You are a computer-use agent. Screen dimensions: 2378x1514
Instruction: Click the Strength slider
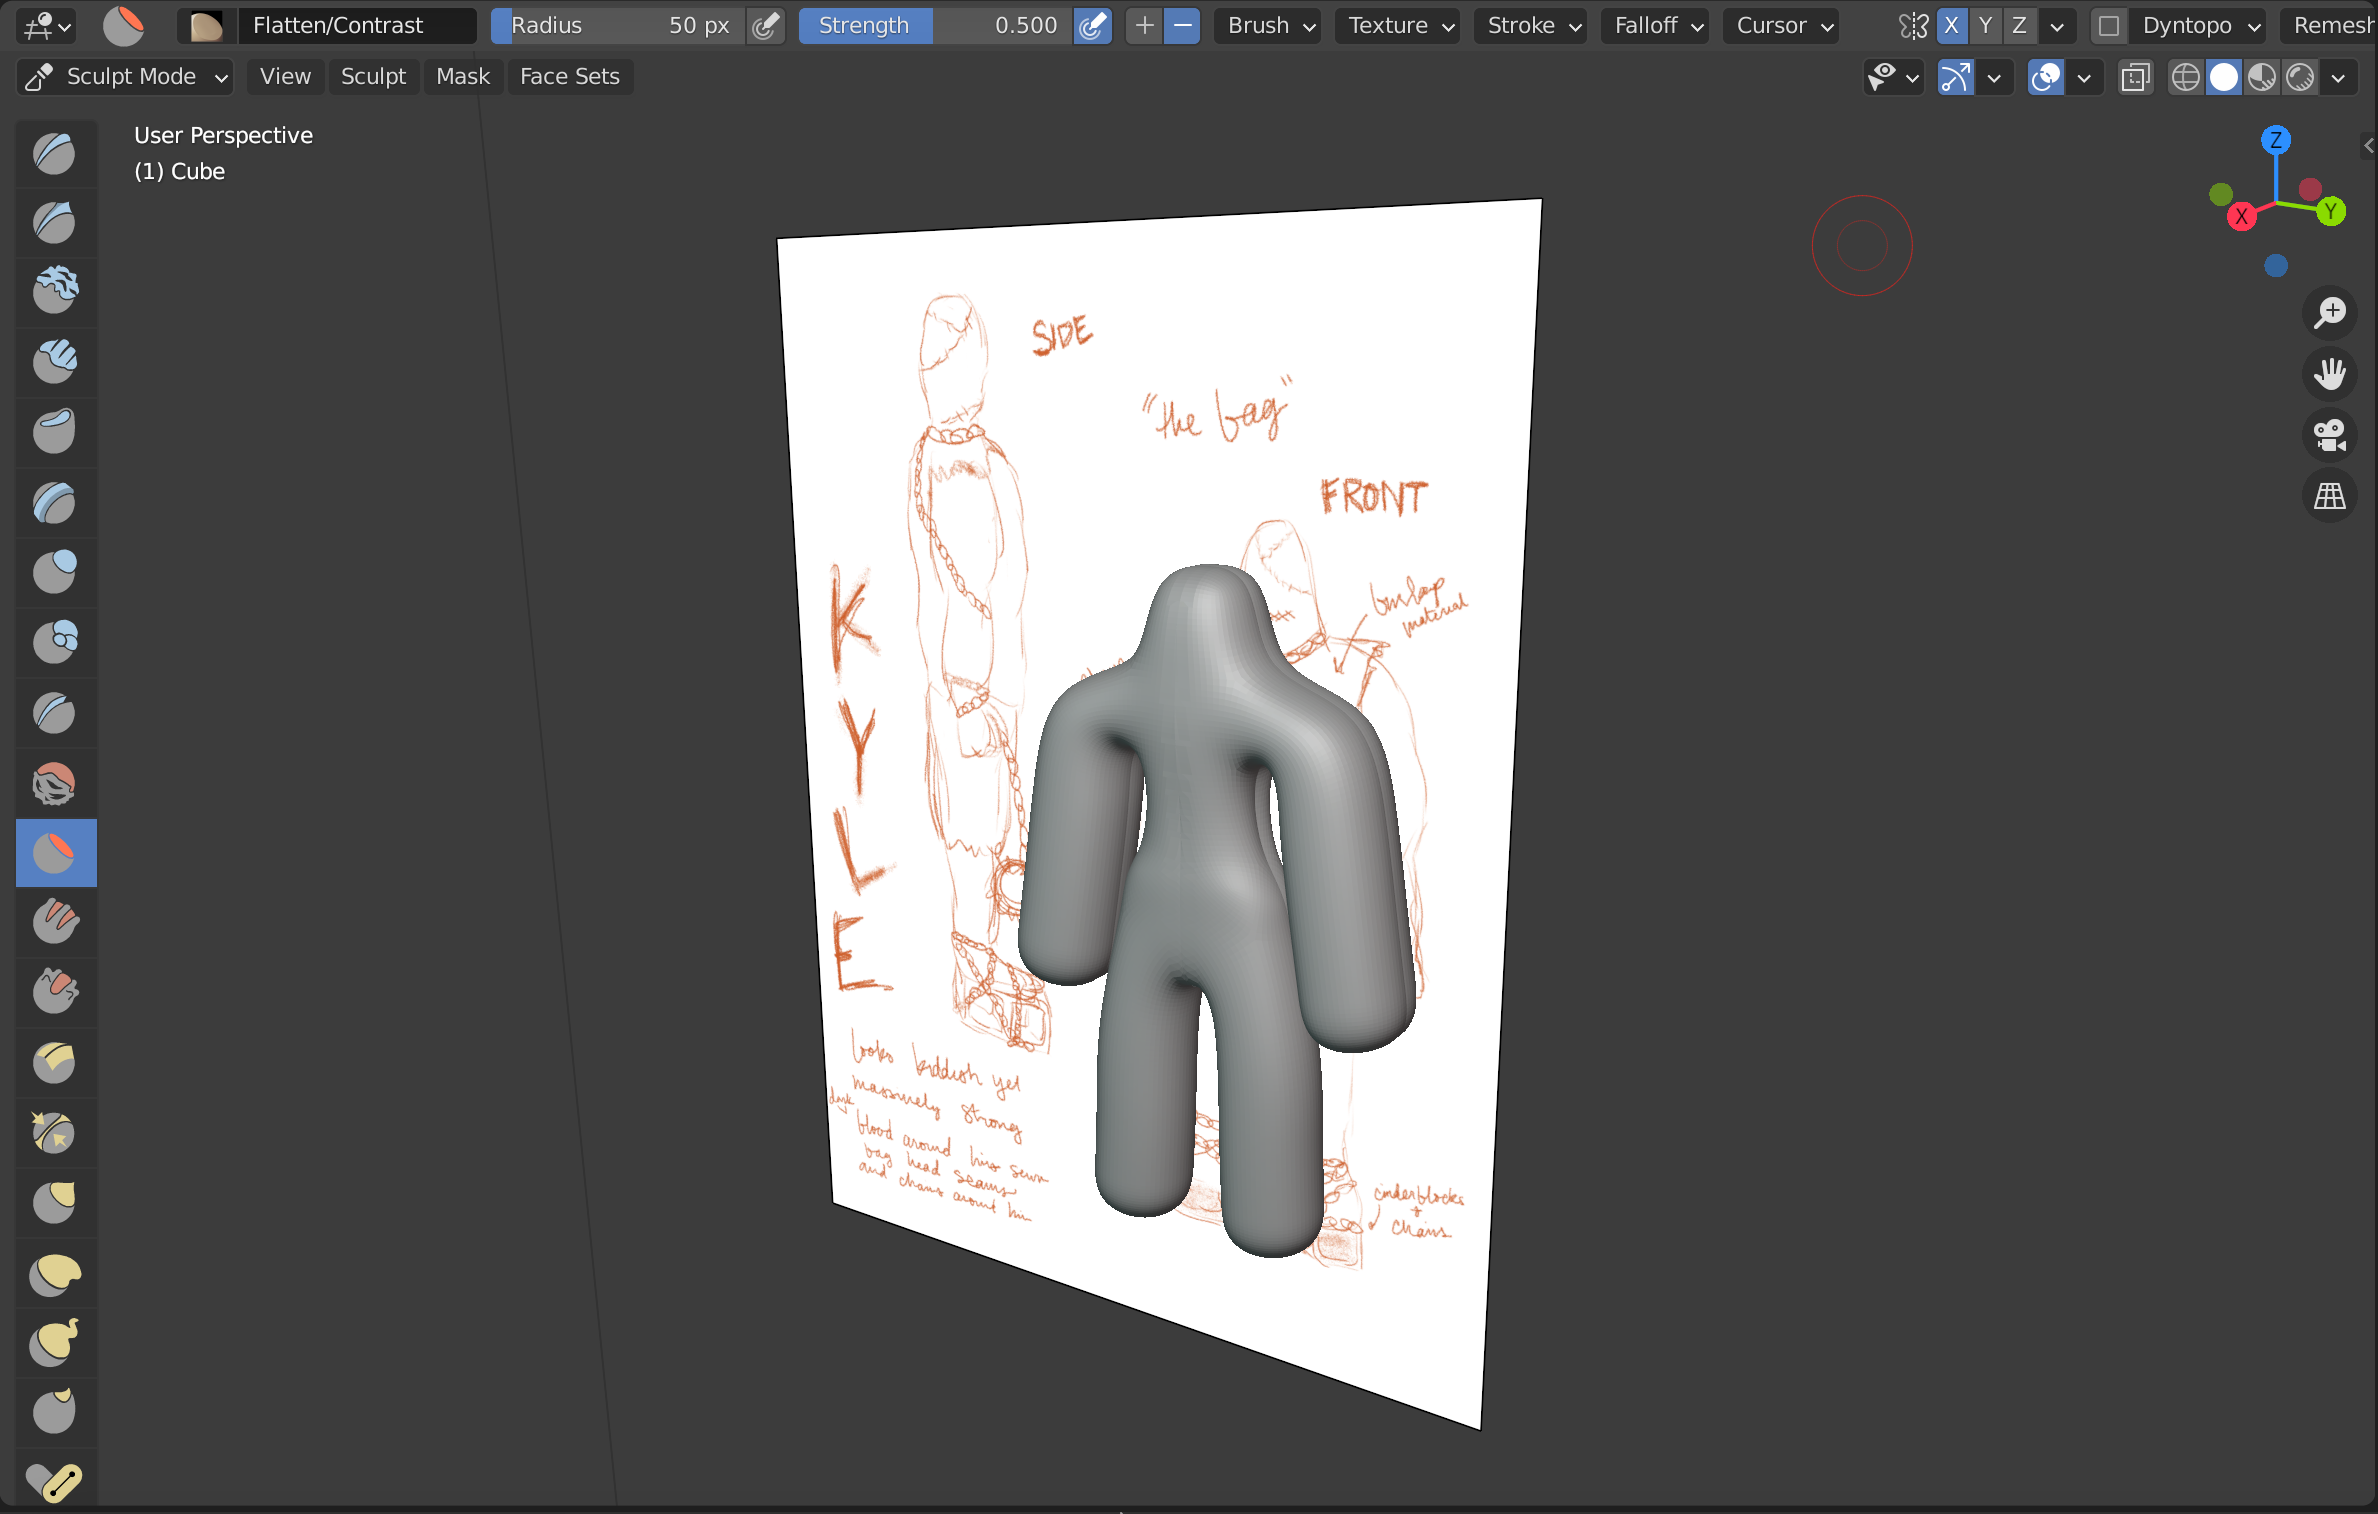coord(935,26)
